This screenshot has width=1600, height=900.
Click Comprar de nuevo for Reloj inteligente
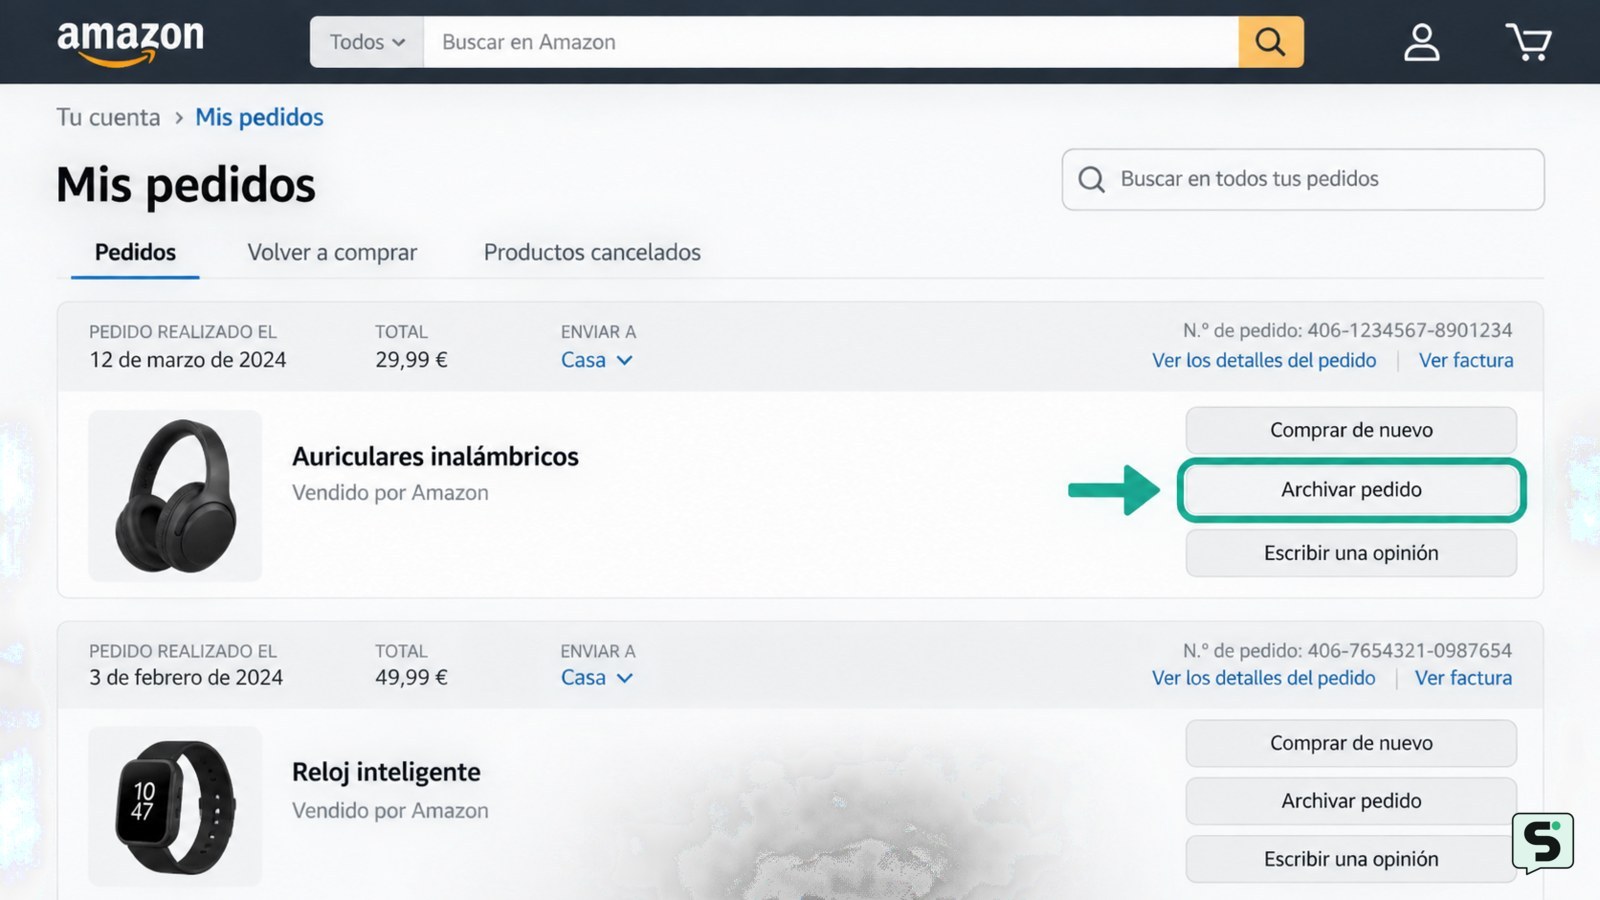click(x=1351, y=743)
